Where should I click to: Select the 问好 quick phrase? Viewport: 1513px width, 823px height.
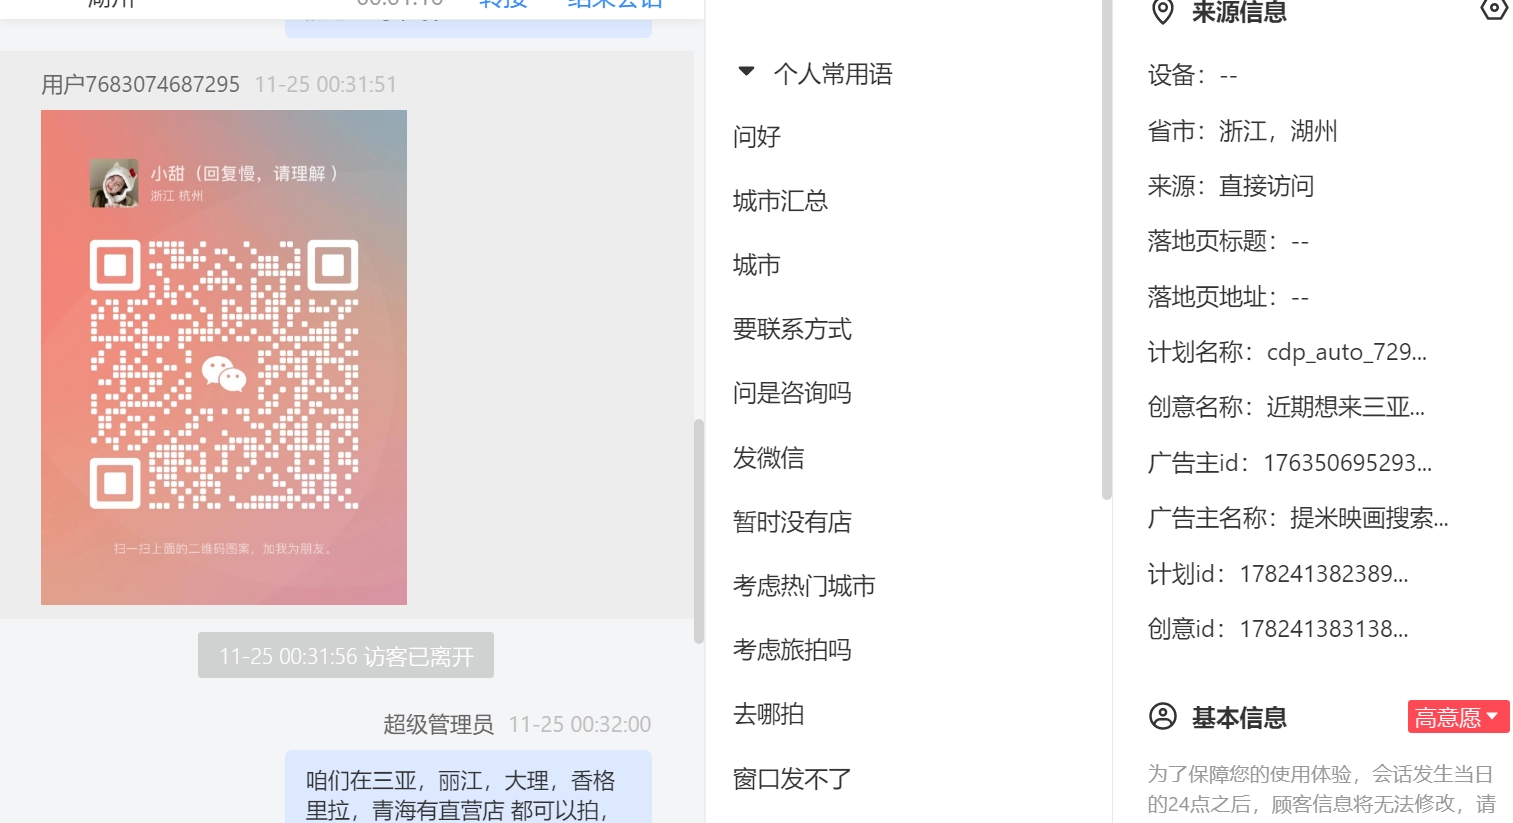pos(757,137)
